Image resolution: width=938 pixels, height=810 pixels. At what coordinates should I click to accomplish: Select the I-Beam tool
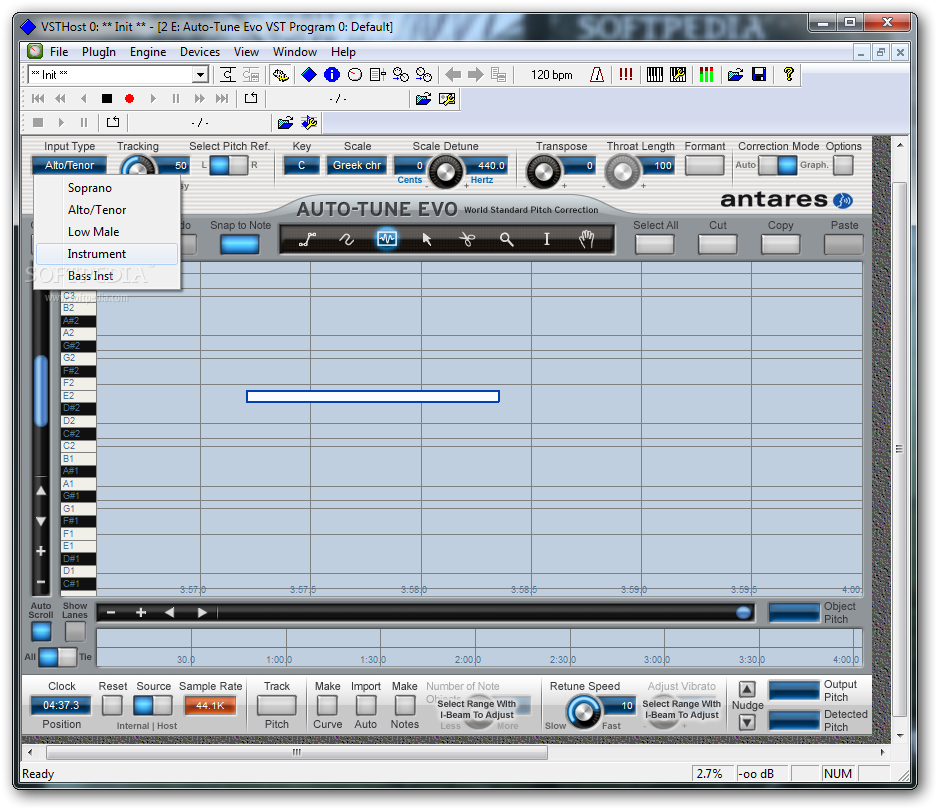546,239
